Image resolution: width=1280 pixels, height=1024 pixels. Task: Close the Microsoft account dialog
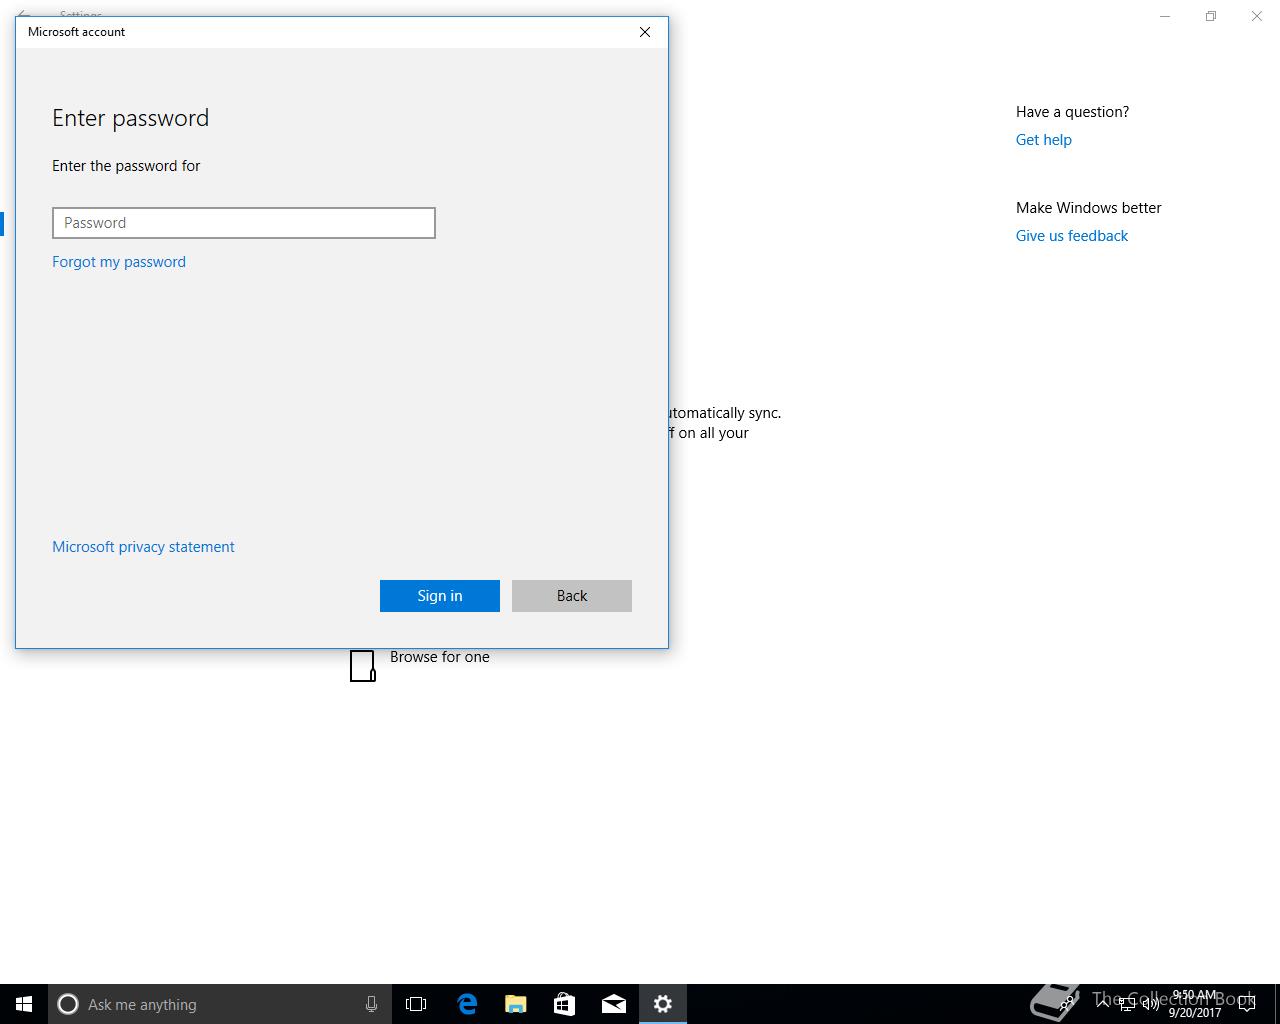tap(645, 32)
